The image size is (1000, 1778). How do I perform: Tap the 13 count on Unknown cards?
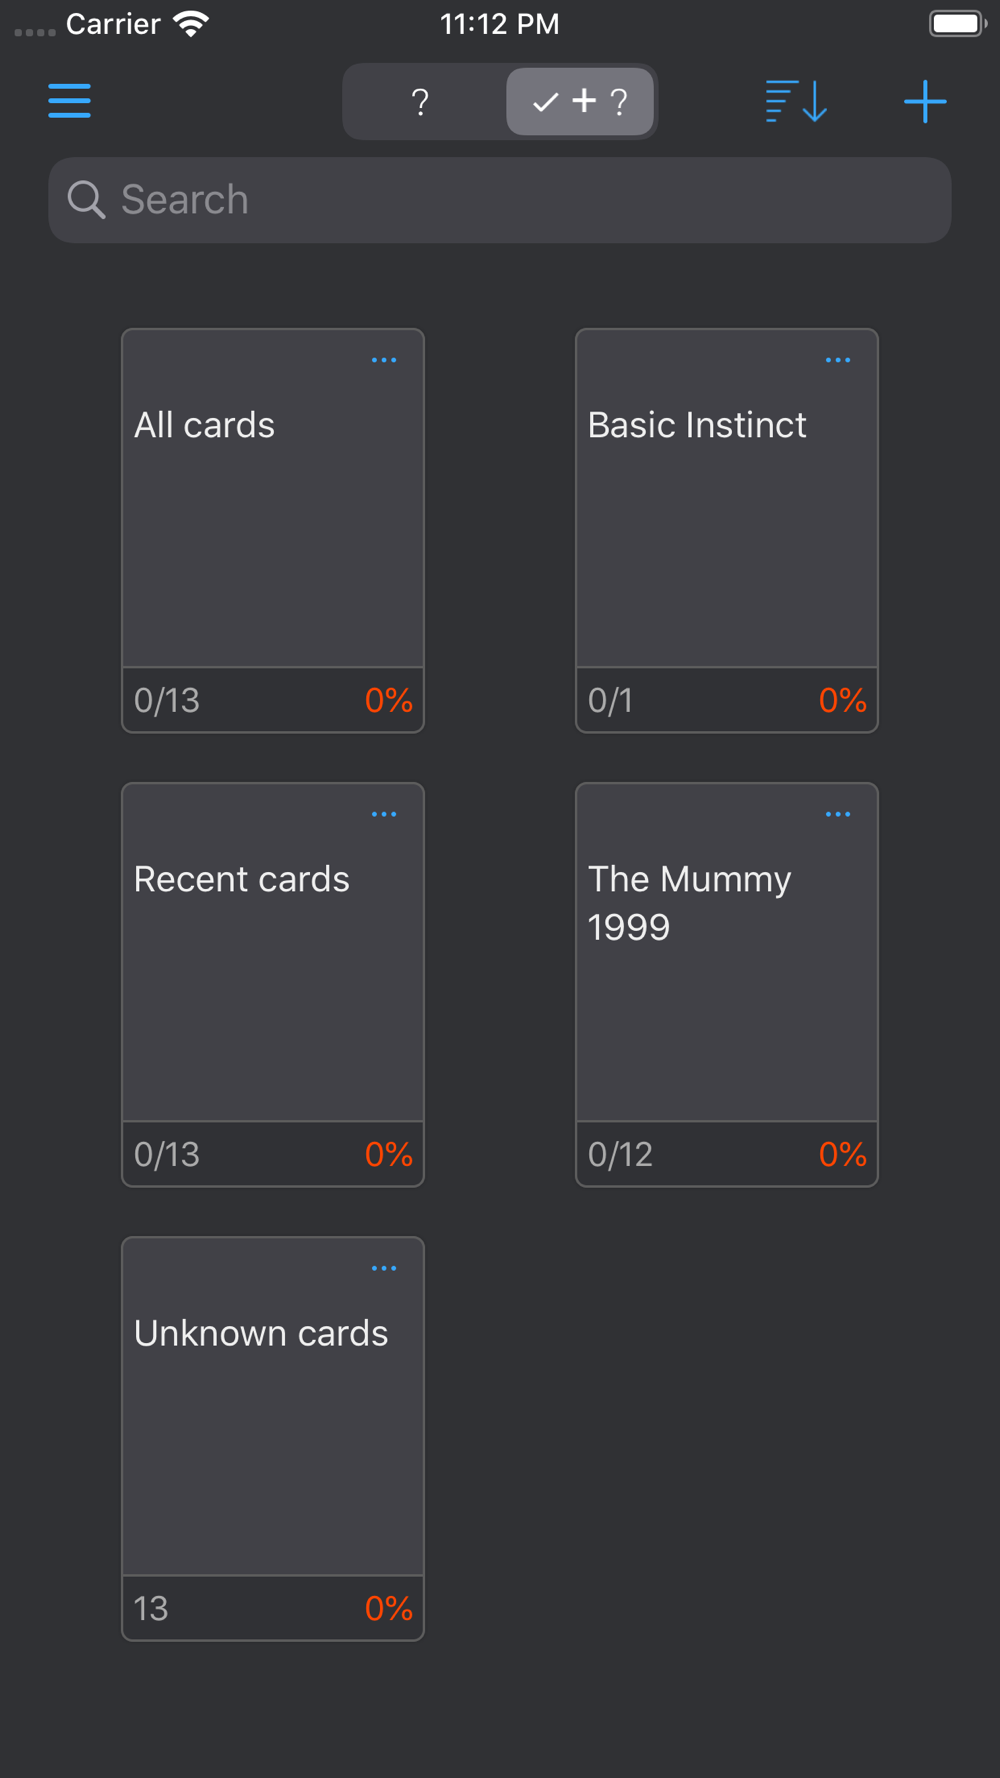coord(151,1608)
